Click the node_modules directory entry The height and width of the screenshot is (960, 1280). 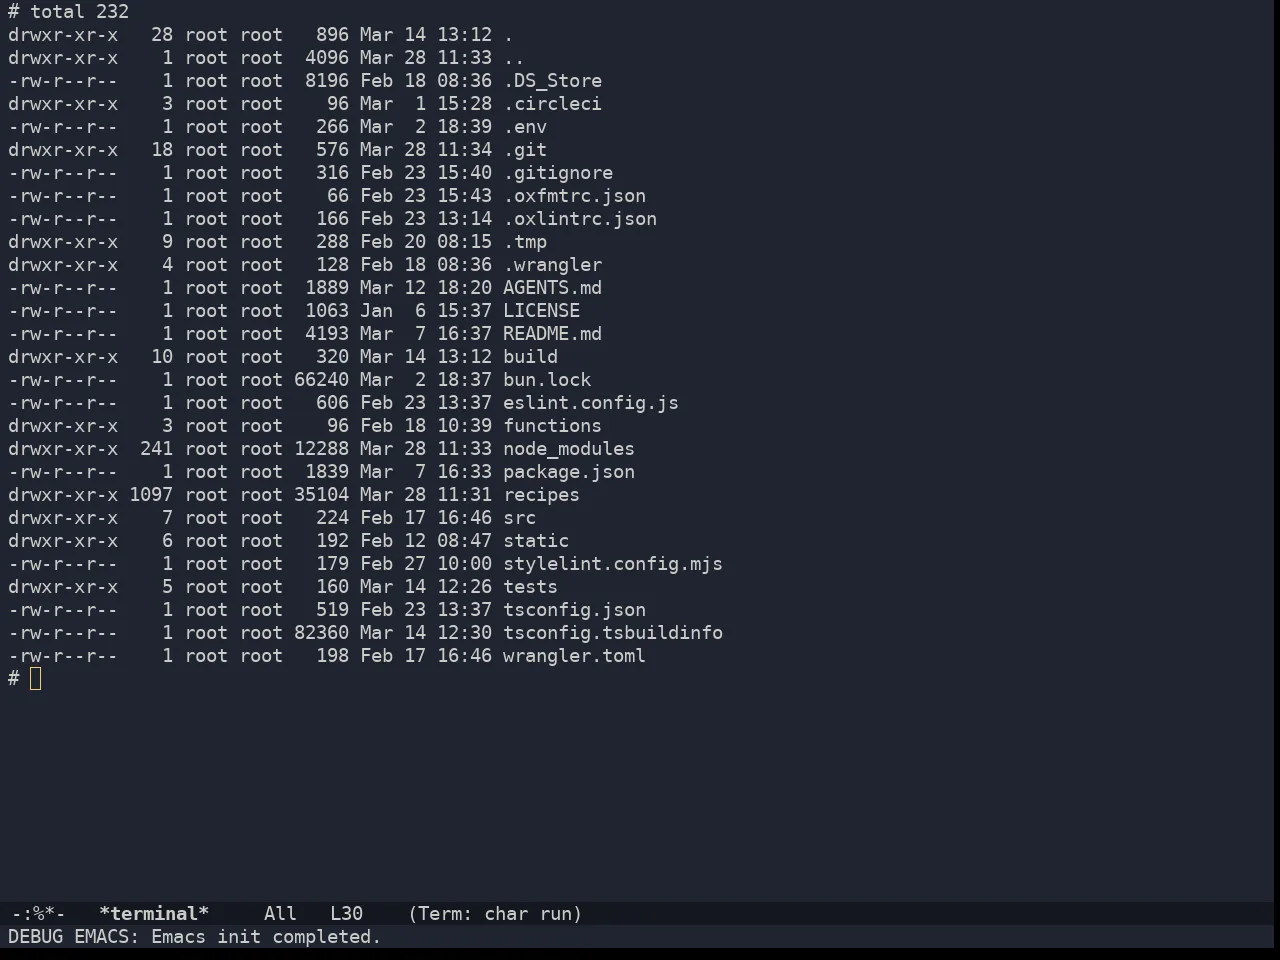click(569, 449)
